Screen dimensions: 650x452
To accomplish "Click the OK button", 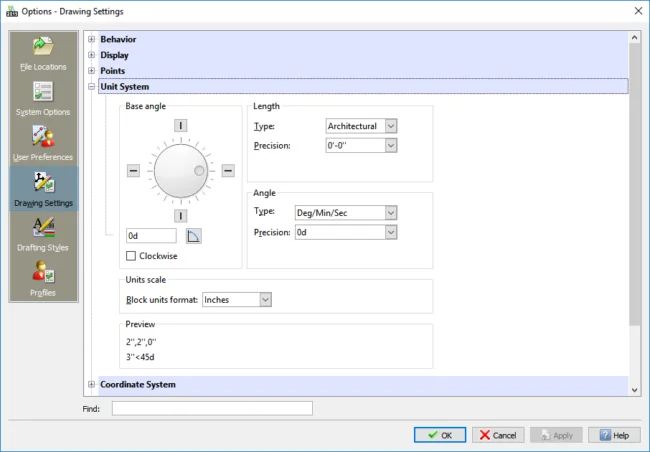I will pyautogui.click(x=440, y=435).
